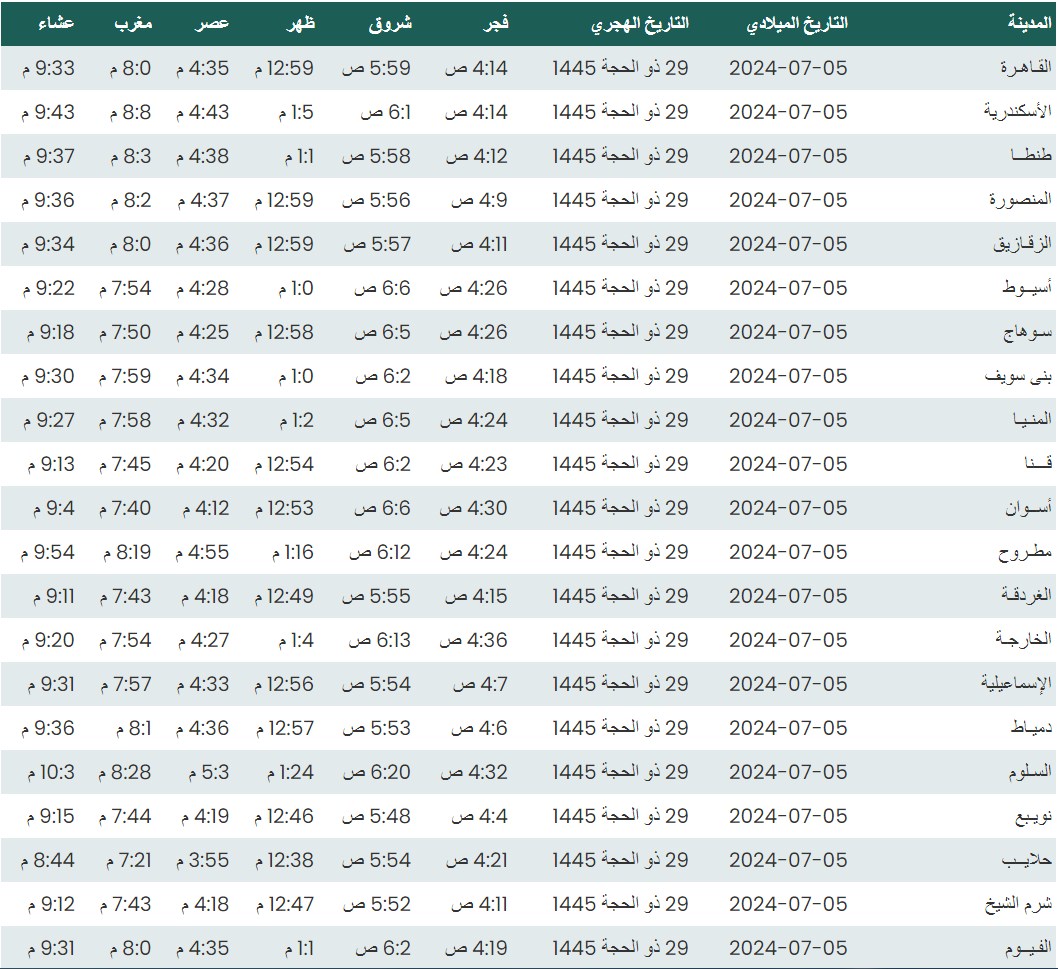Click the نويبع sunrise time 5:48 ص
The width and height of the screenshot is (1058, 969).
click(x=376, y=816)
